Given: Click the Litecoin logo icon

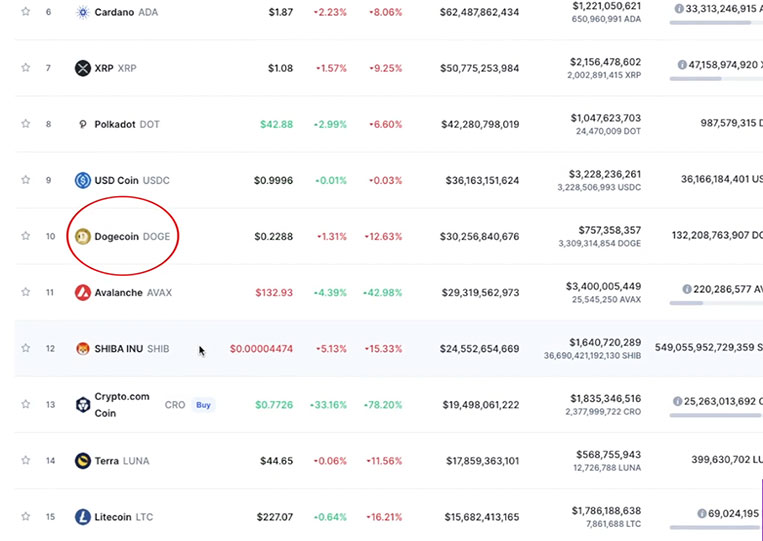Looking at the screenshot, I should pos(83,517).
